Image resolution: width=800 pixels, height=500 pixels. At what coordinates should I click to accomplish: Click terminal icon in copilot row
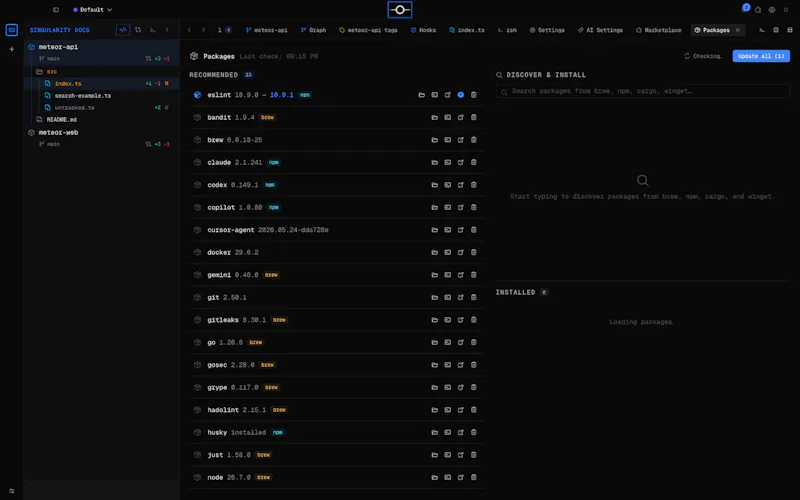pyautogui.click(x=447, y=207)
